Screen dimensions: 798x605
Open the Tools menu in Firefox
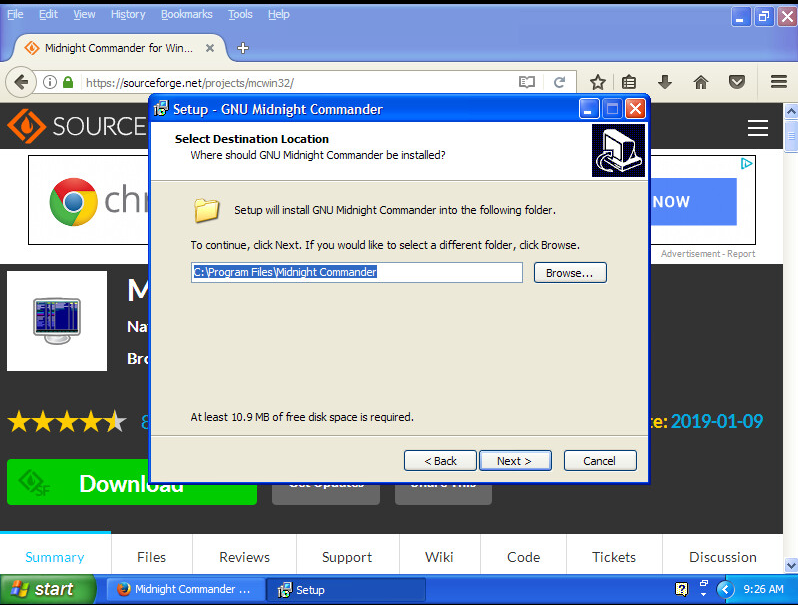240,14
